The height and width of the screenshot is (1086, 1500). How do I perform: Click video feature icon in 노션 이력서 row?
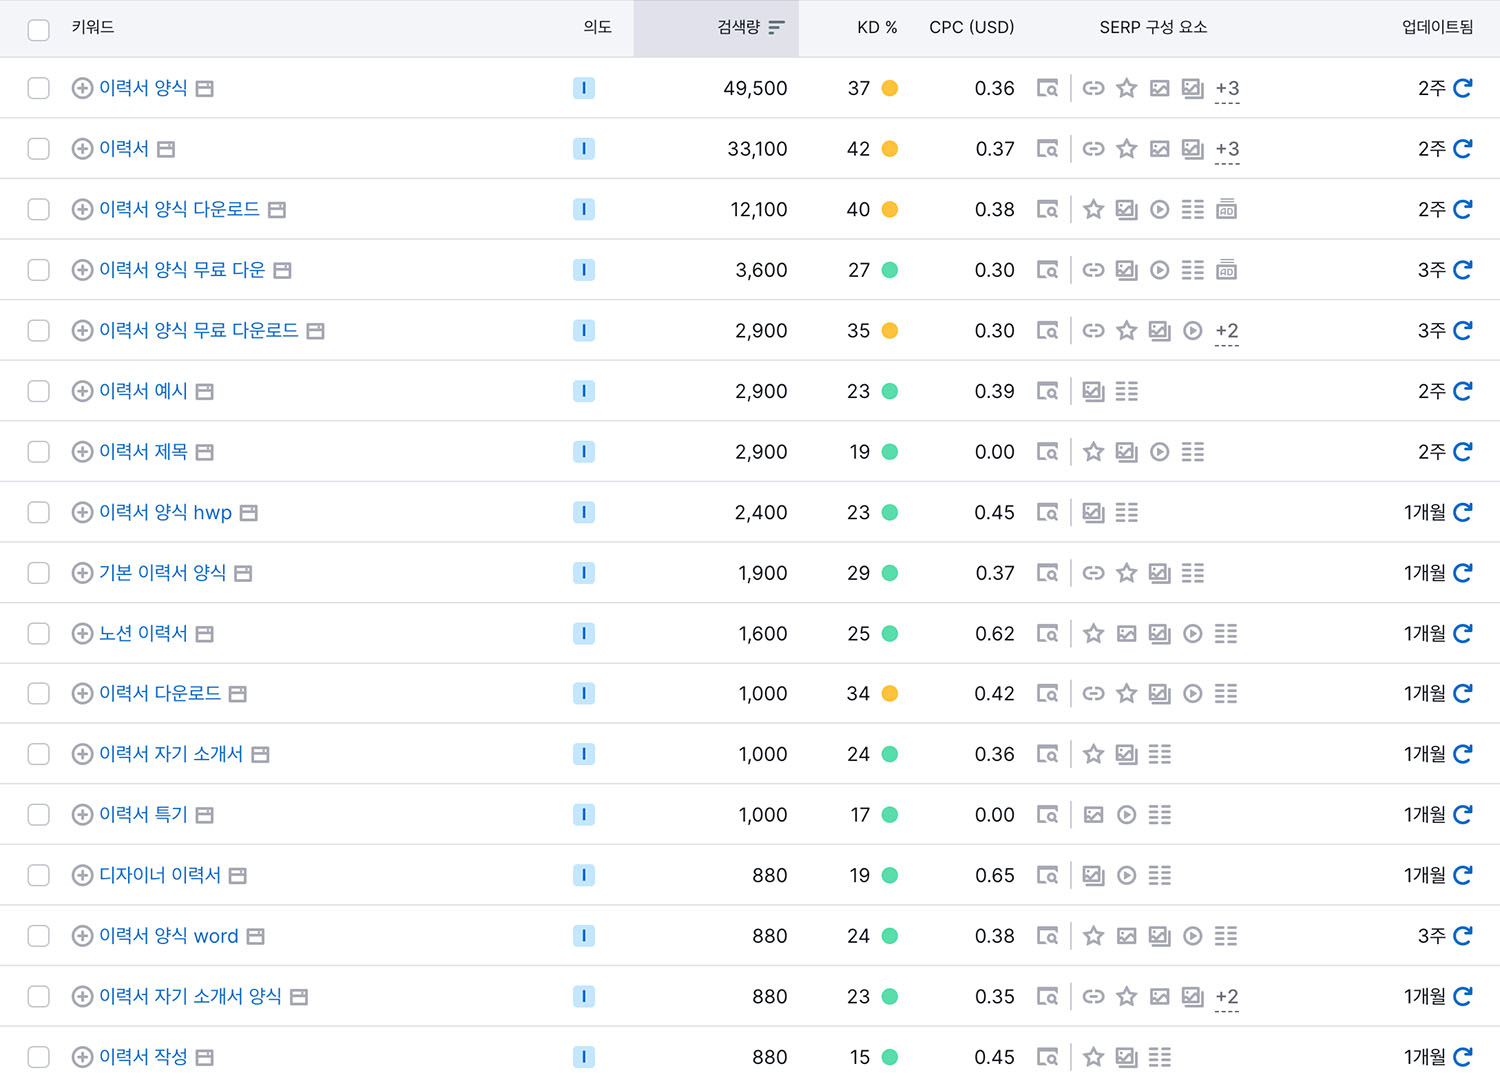tap(1192, 633)
